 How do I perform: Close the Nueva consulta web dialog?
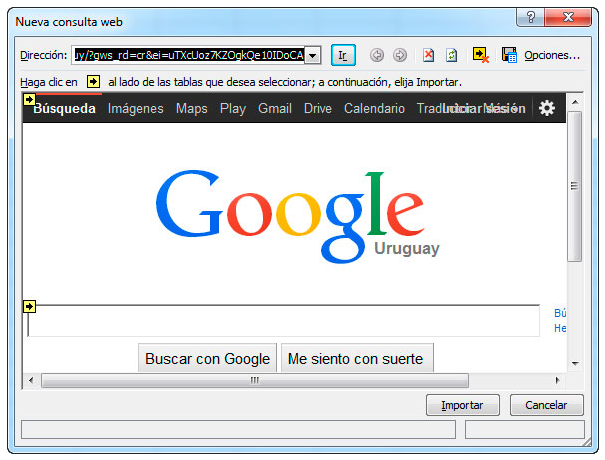coord(568,17)
